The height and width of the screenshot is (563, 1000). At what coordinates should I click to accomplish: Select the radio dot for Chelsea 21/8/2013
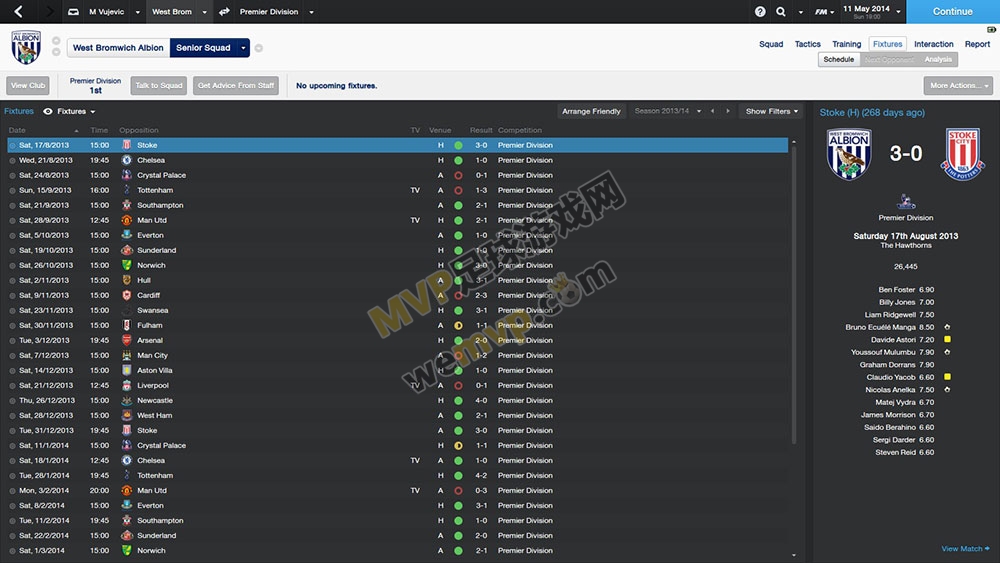click(12, 161)
